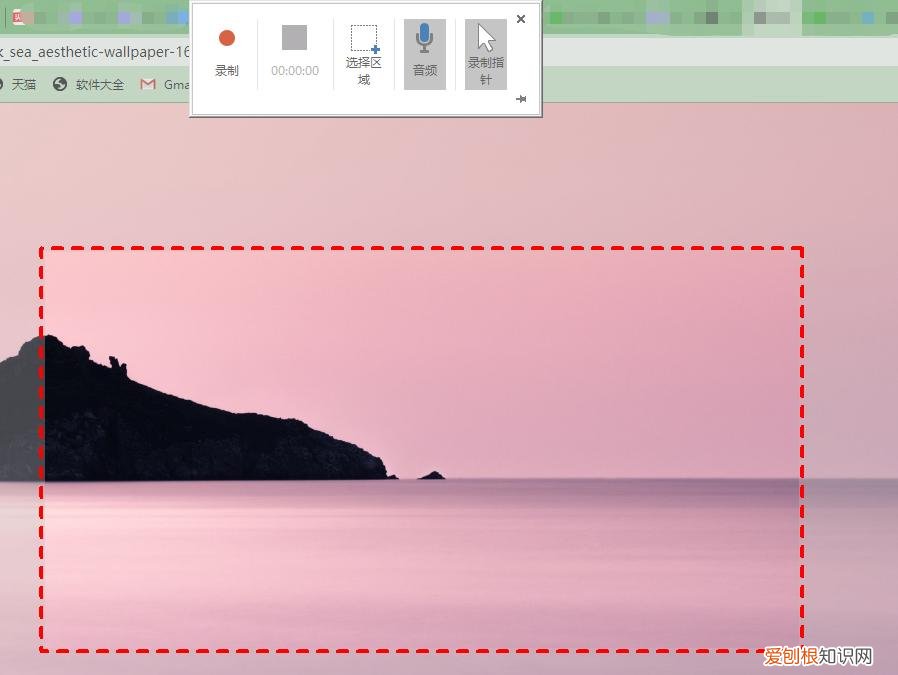Open the Gmail bookmark link

pos(168,84)
